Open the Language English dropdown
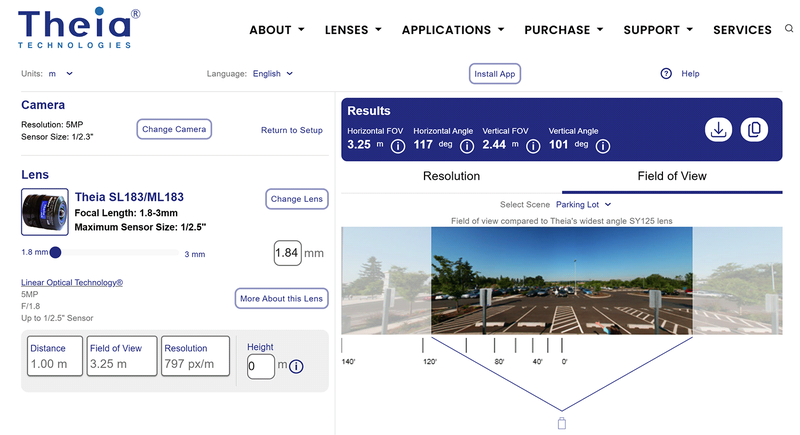800x435 pixels. [272, 73]
